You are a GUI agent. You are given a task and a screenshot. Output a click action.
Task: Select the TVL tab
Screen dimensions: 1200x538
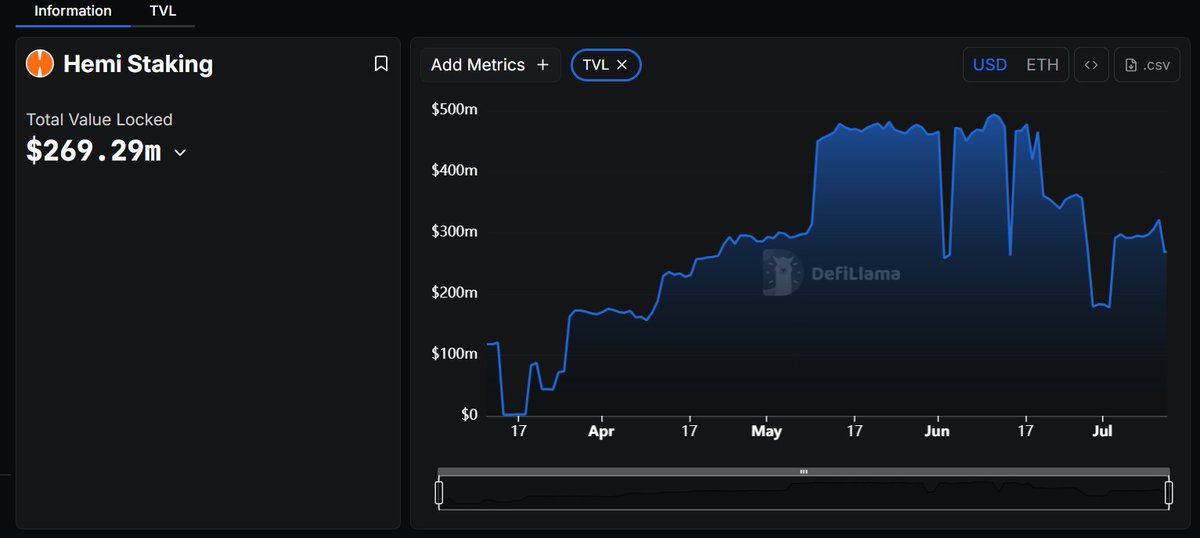point(163,11)
